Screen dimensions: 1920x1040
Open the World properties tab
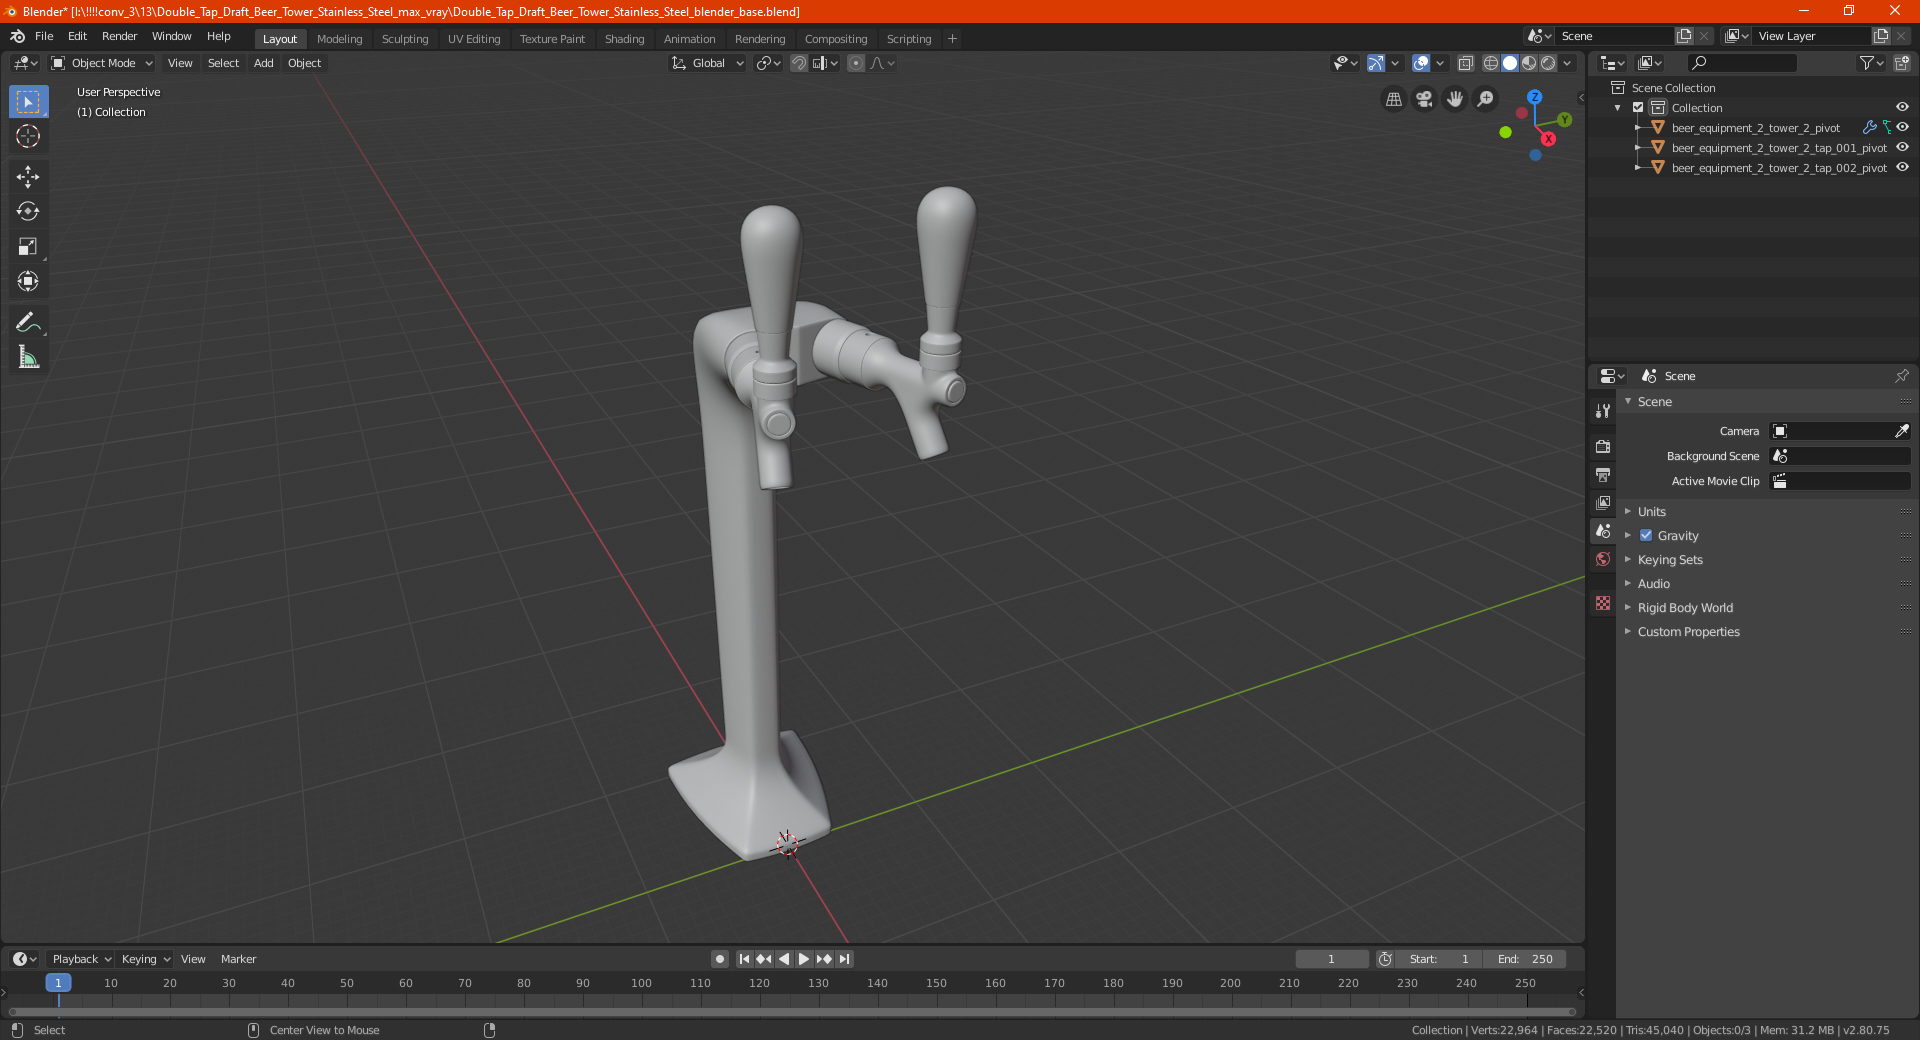click(x=1603, y=559)
